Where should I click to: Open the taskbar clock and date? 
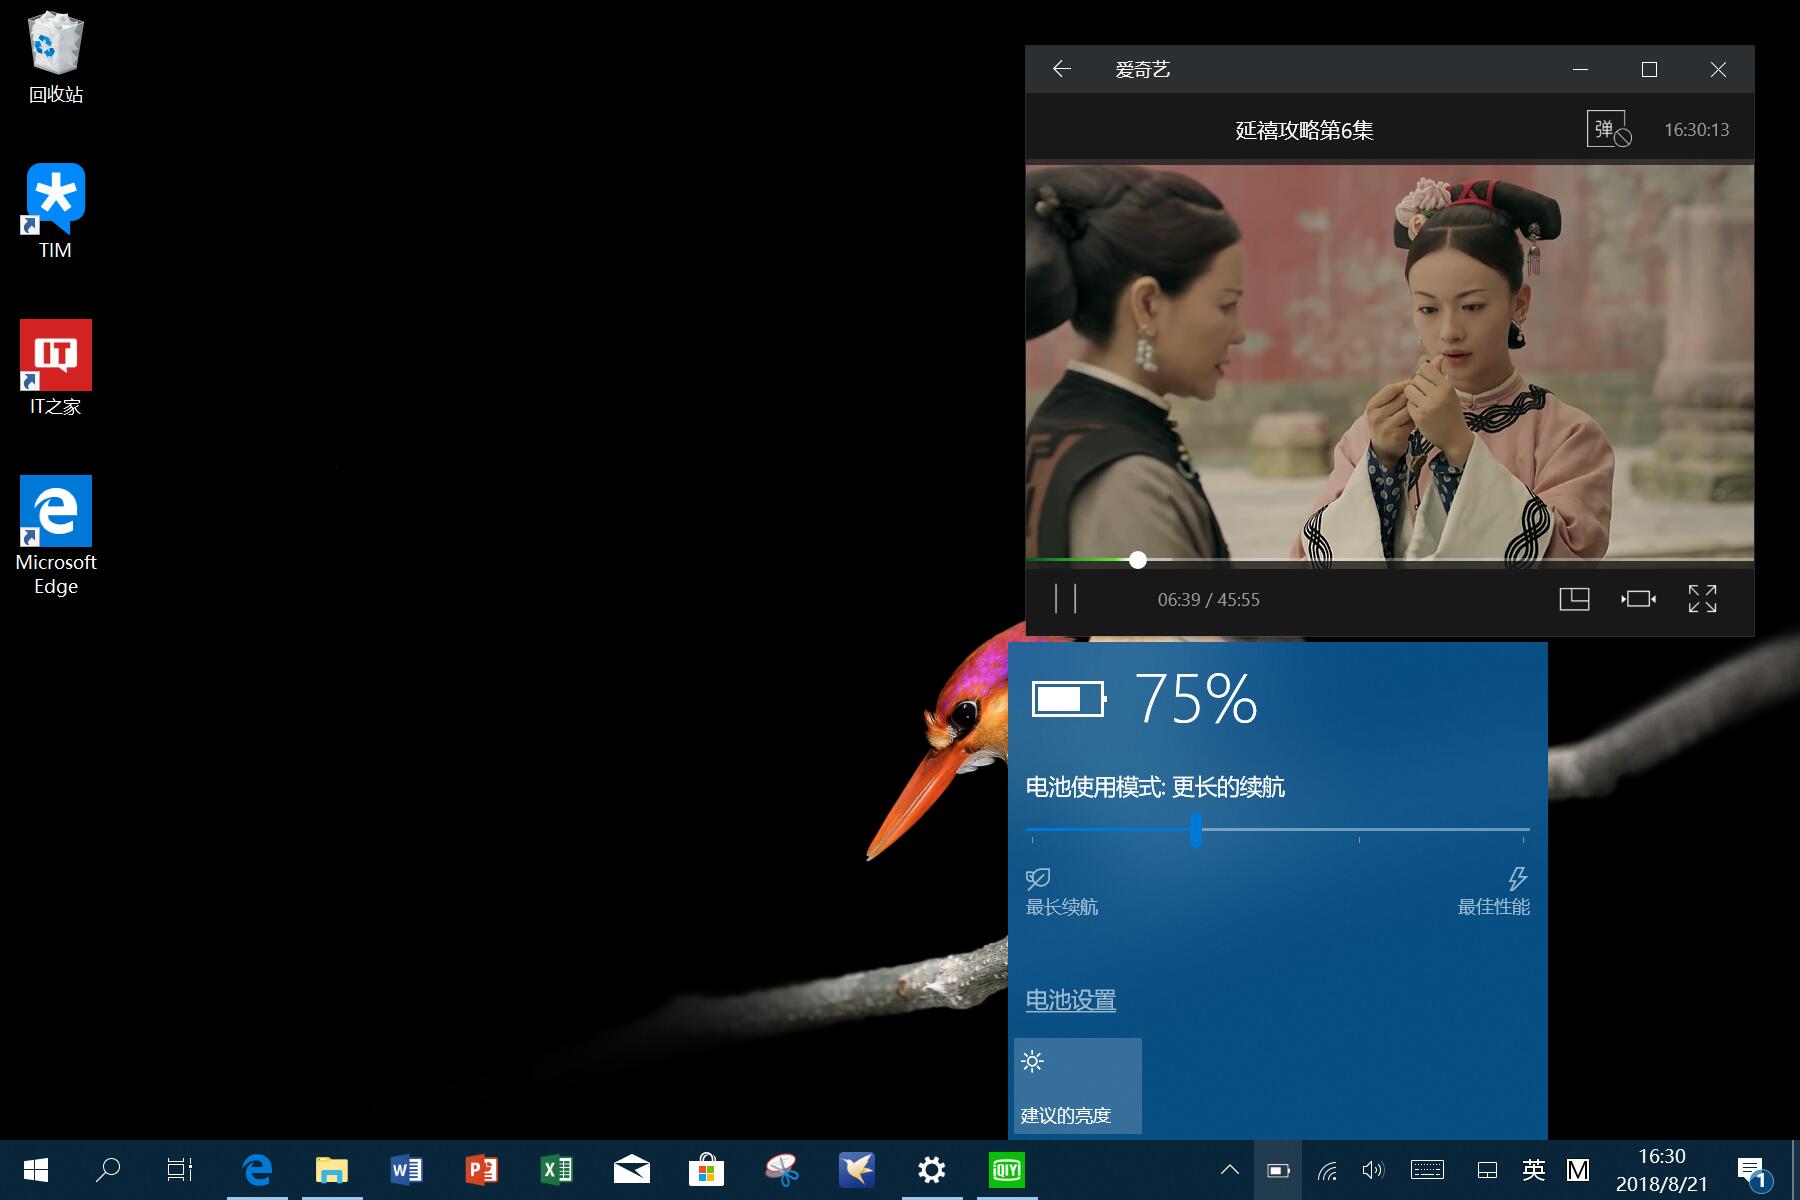1662,1170
